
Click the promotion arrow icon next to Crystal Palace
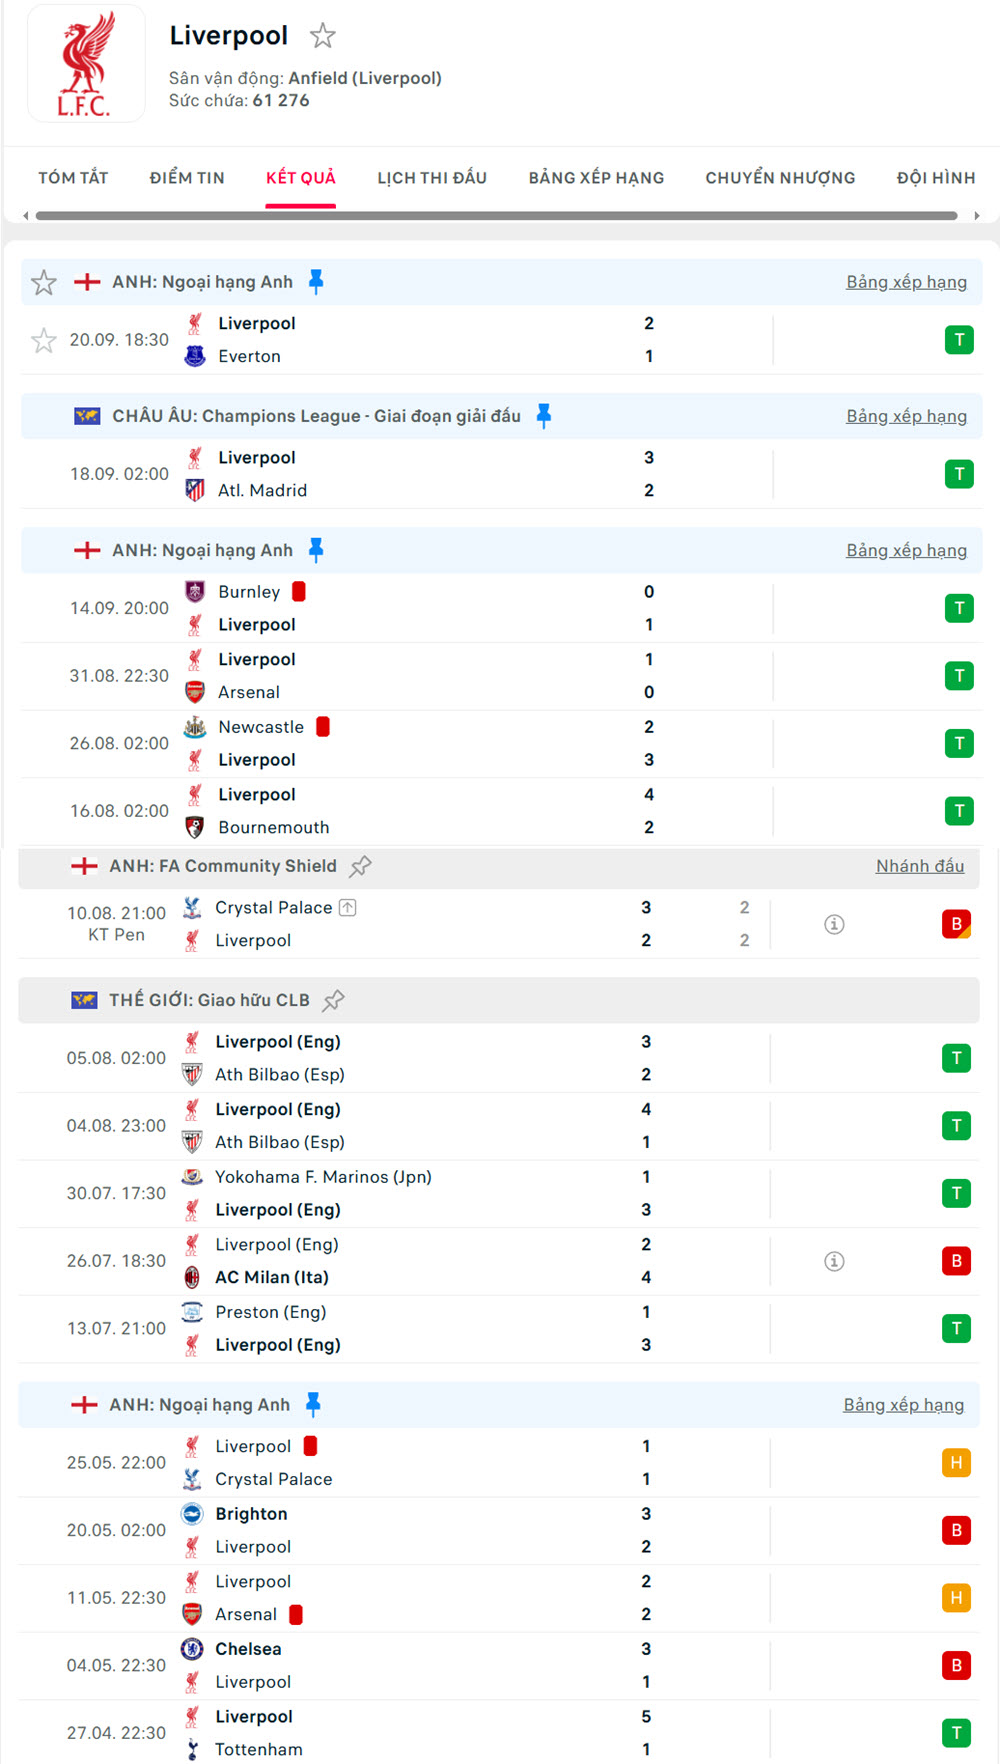(x=346, y=907)
